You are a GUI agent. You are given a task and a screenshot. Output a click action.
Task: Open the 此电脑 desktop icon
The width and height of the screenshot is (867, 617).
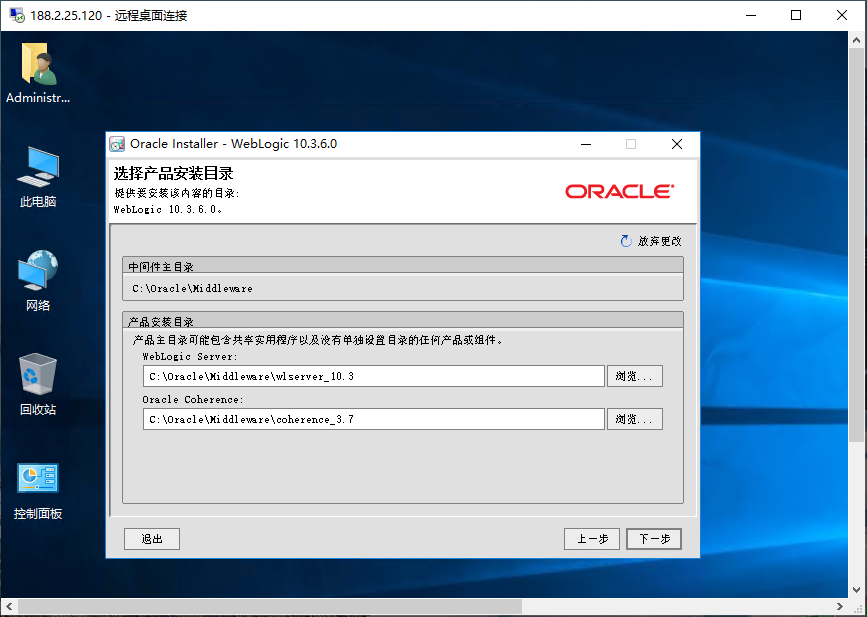38,177
